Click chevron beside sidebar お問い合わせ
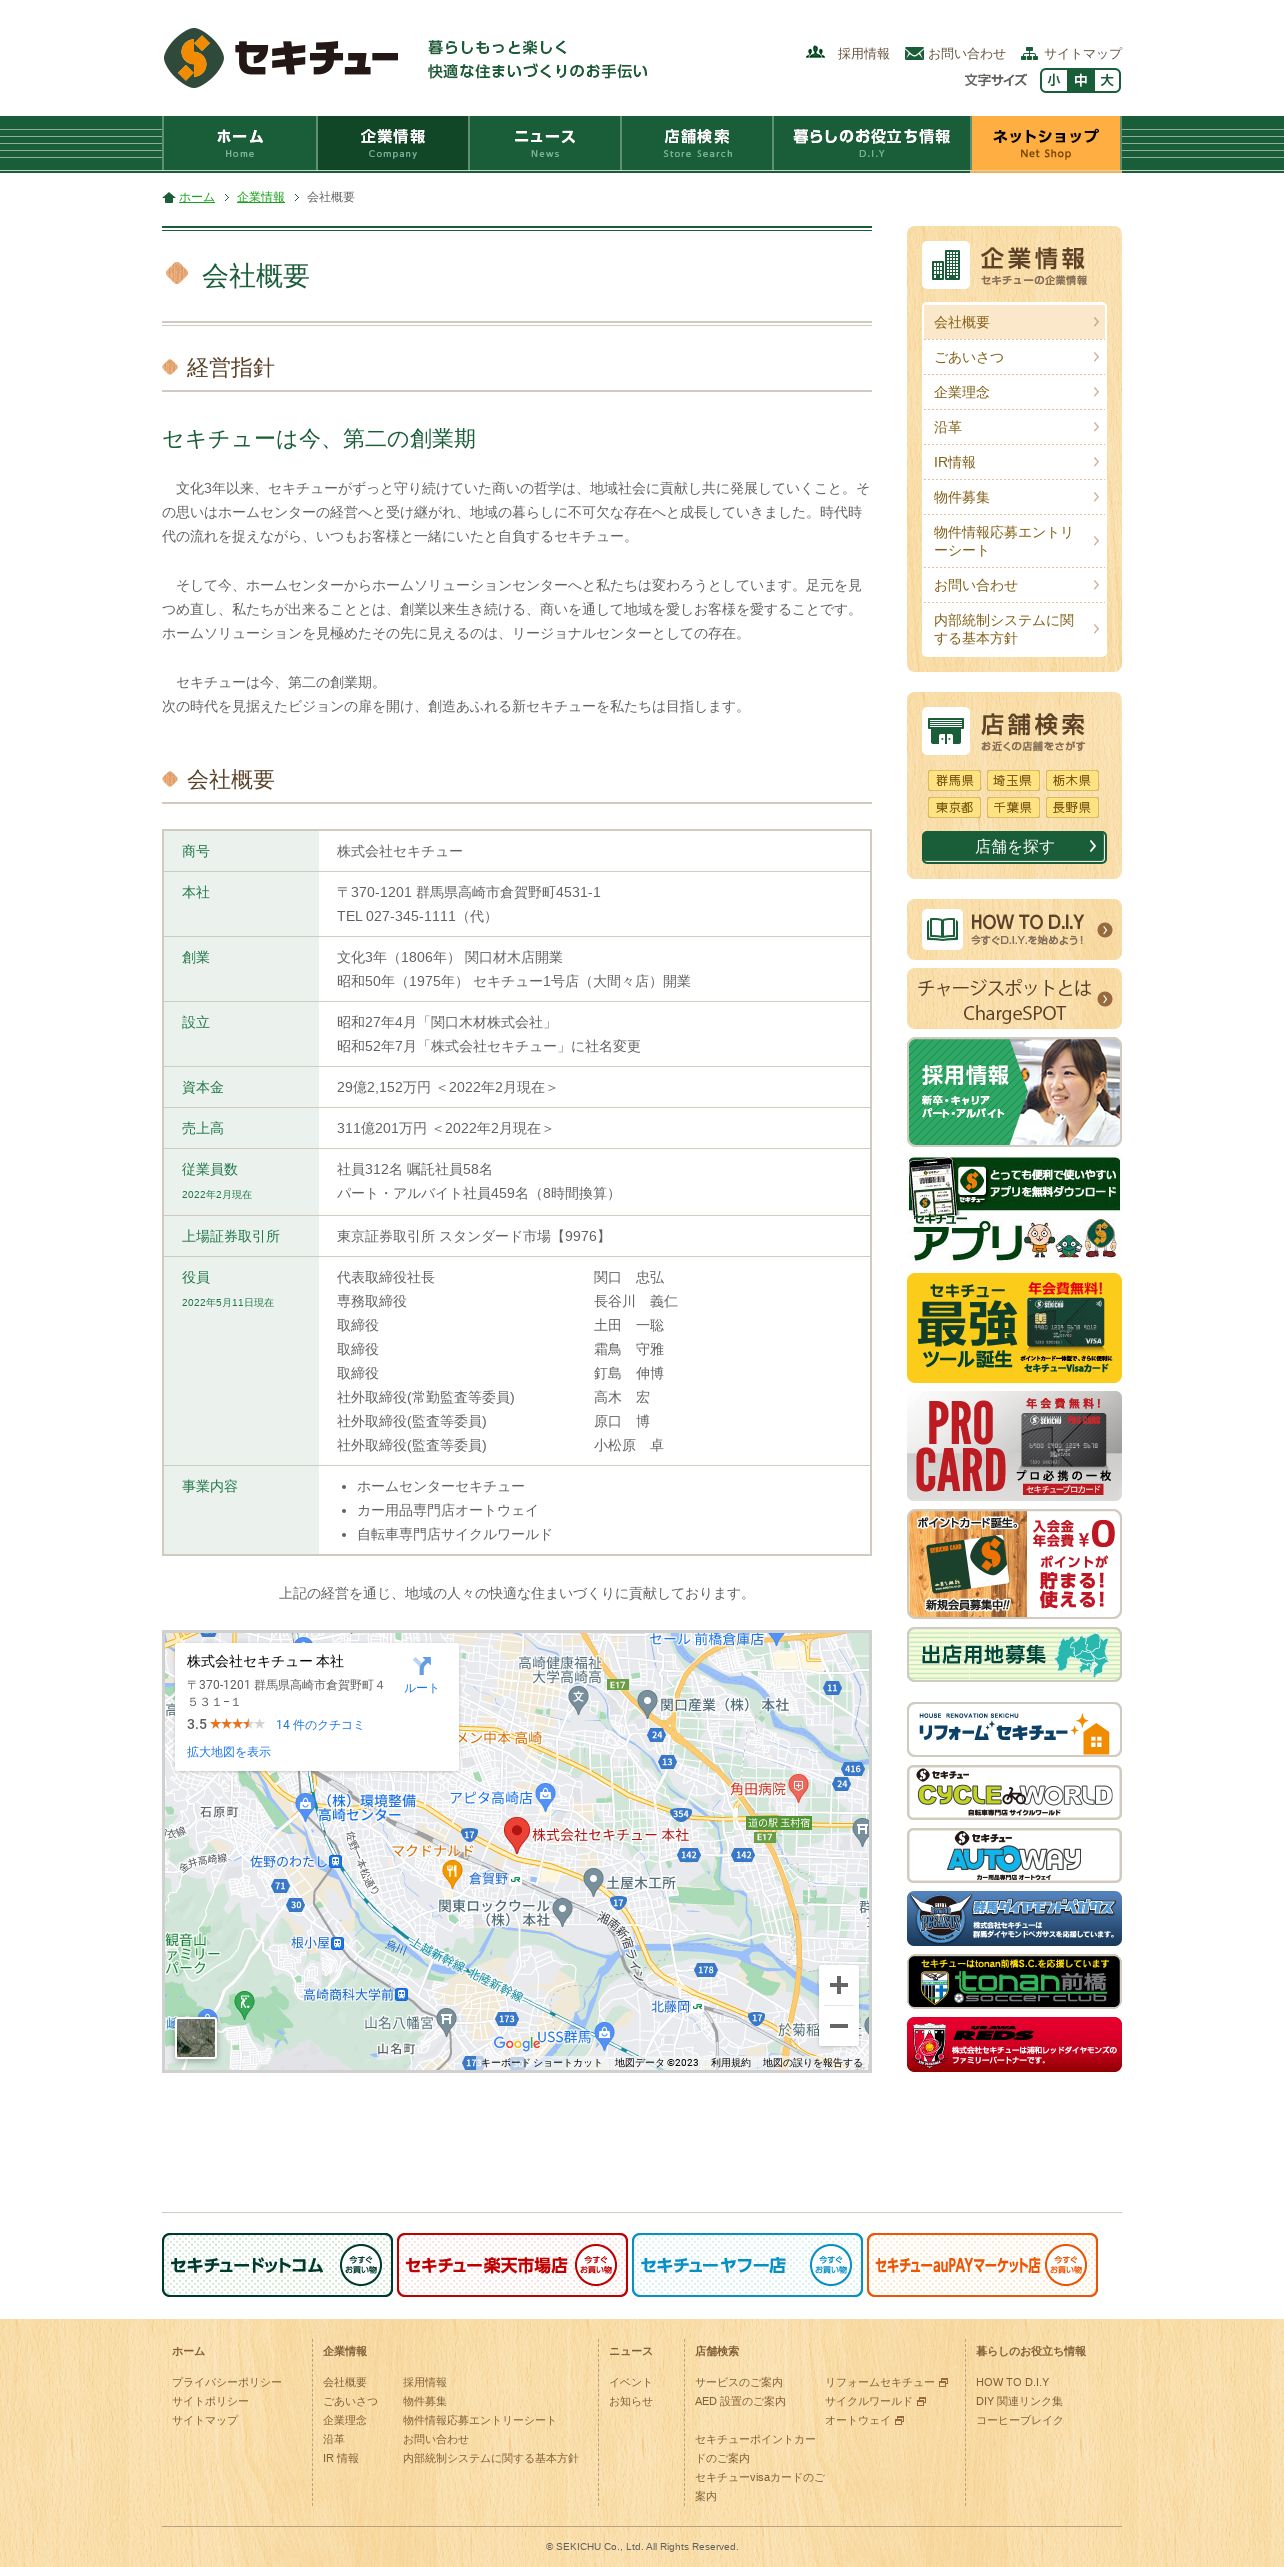 coord(1096,585)
